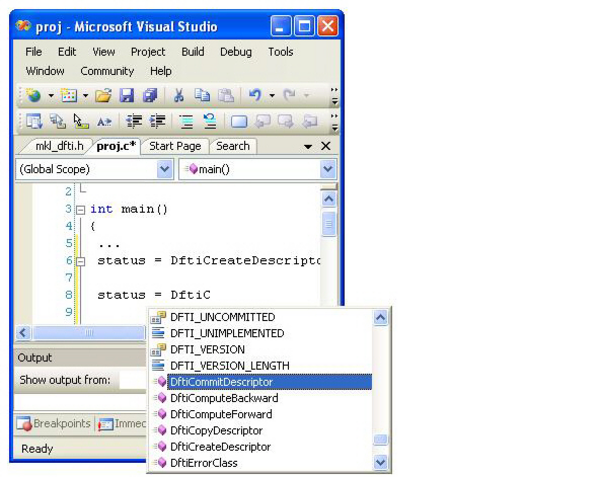
Task: Expand the standard toolbar overflow options
Action: [x=334, y=96]
